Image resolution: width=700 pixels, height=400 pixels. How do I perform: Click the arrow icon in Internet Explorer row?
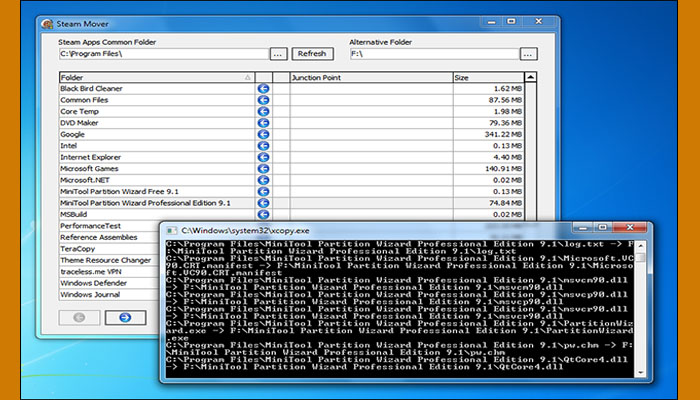(263, 157)
